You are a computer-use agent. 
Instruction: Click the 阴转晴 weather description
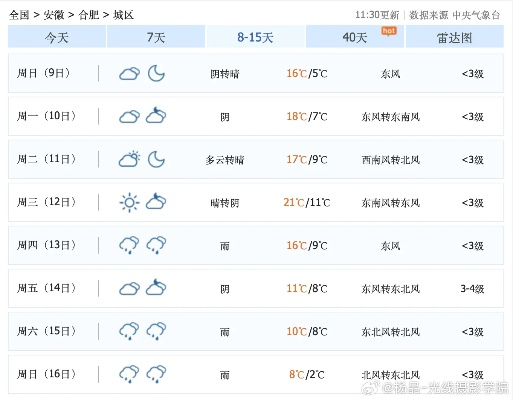[x=225, y=74]
